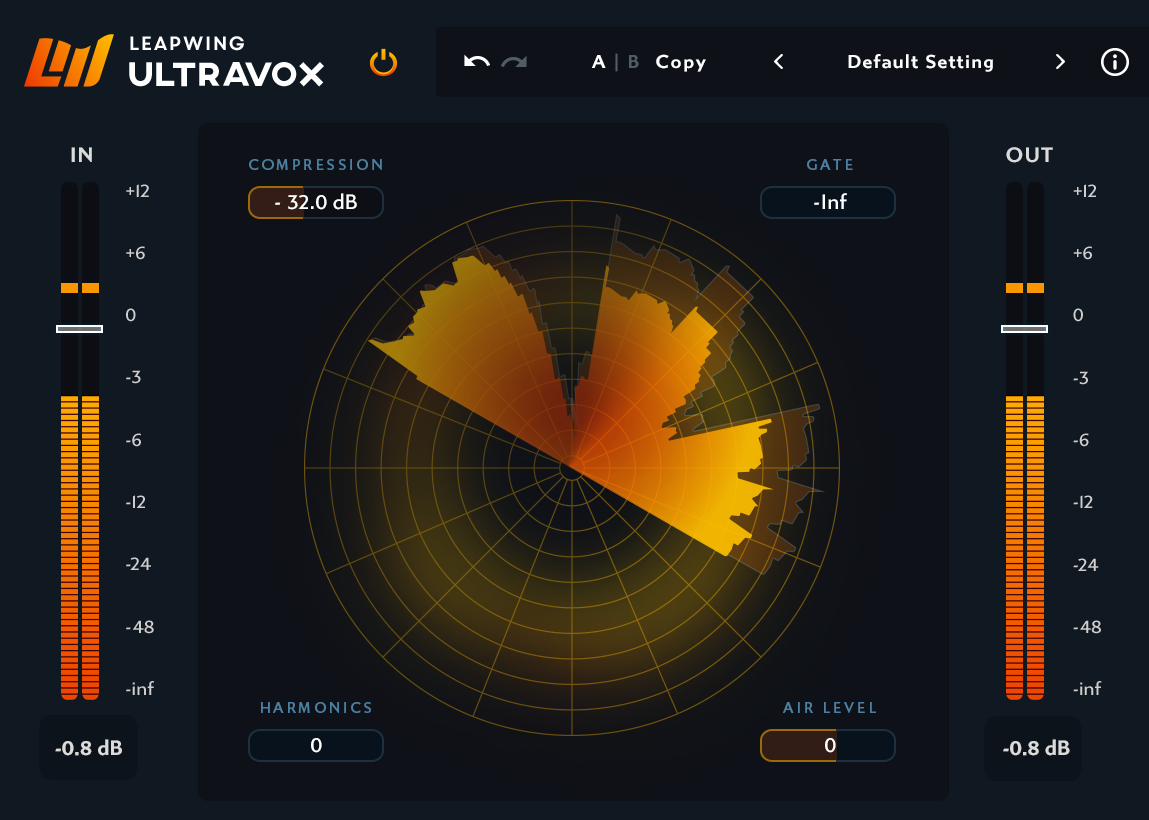The height and width of the screenshot is (820, 1149).
Task: Click the redo arrow
Action: (x=512, y=62)
